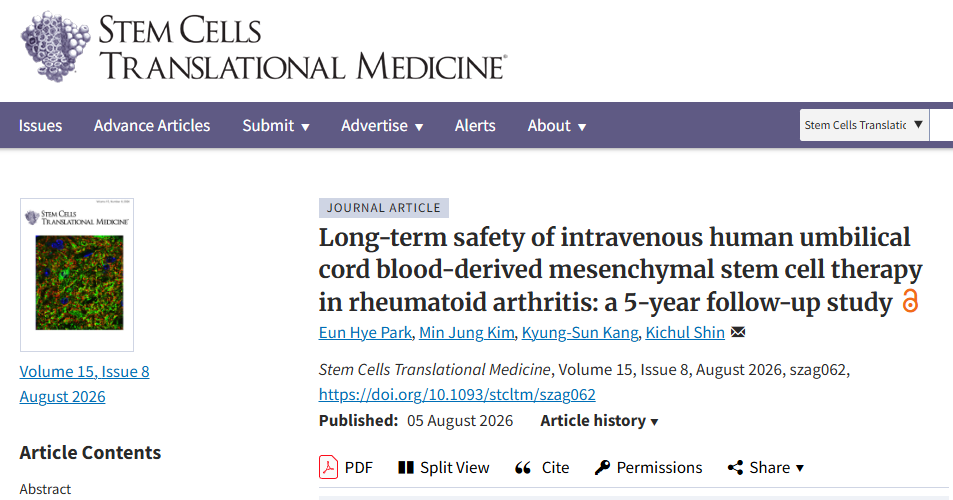Follow the article DOI link
The height and width of the screenshot is (500, 953).
[x=457, y=394]
